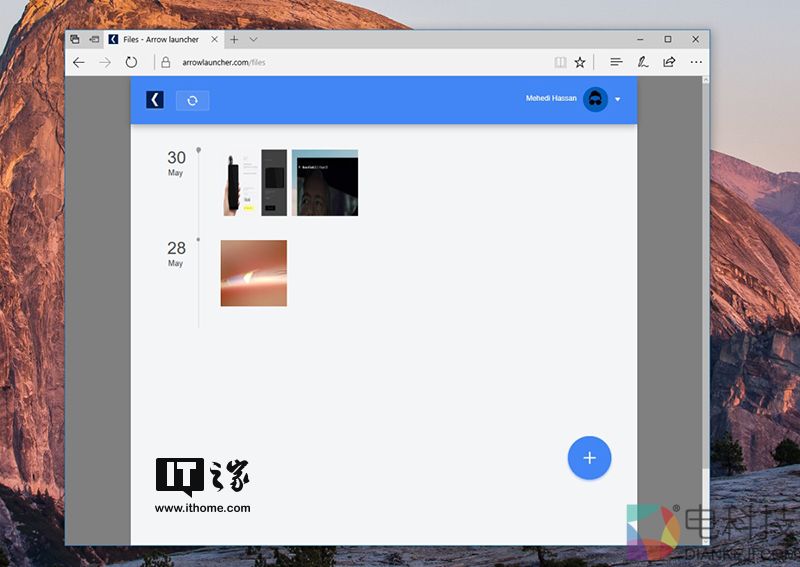Click the user avatar profile picture
This screenshot has height=567, width=800.
(595, 99)
